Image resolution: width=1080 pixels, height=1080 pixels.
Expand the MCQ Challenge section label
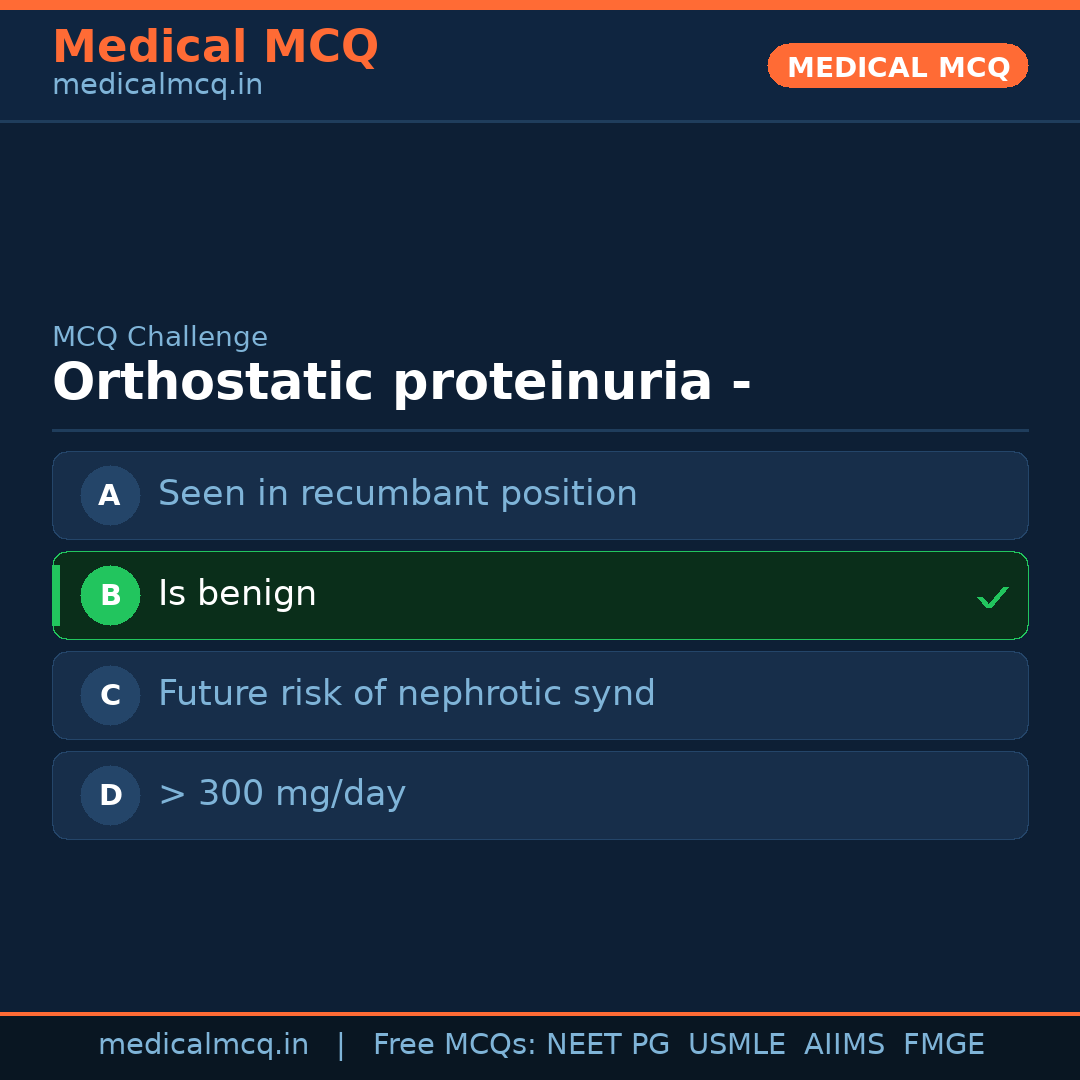tap(160, 337)
